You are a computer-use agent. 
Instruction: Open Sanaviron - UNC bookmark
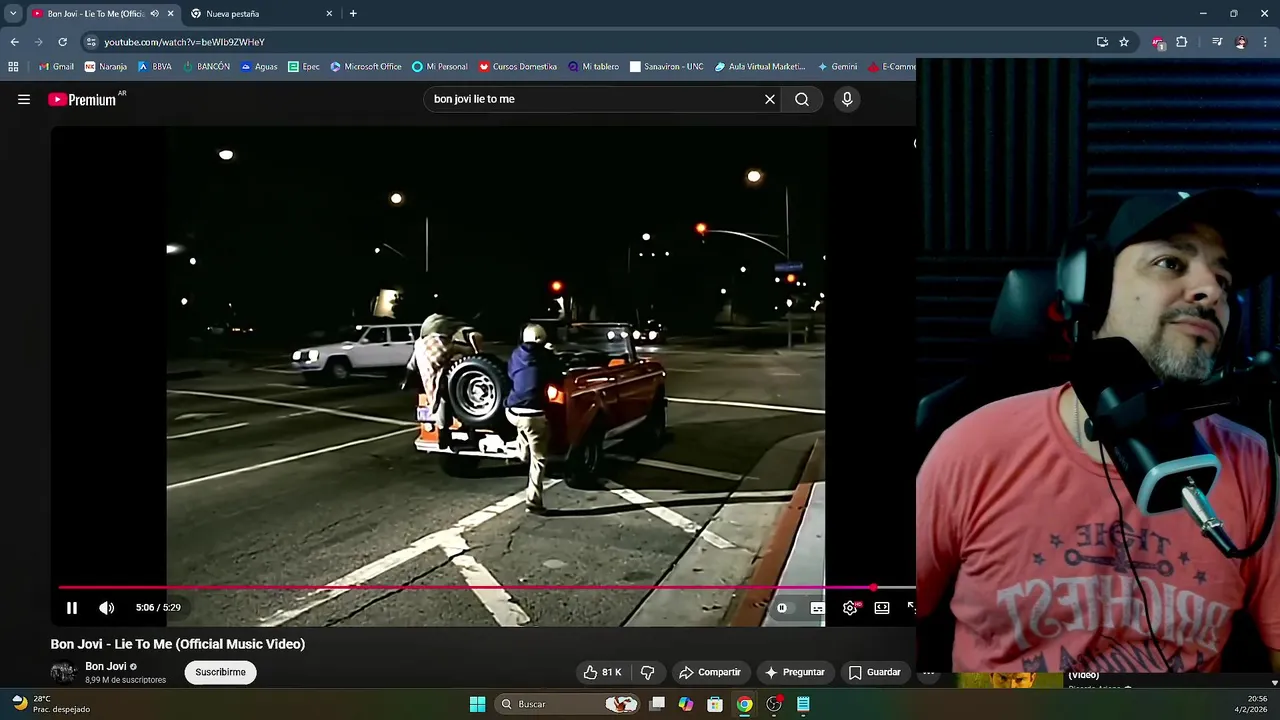tap(667, 67)
